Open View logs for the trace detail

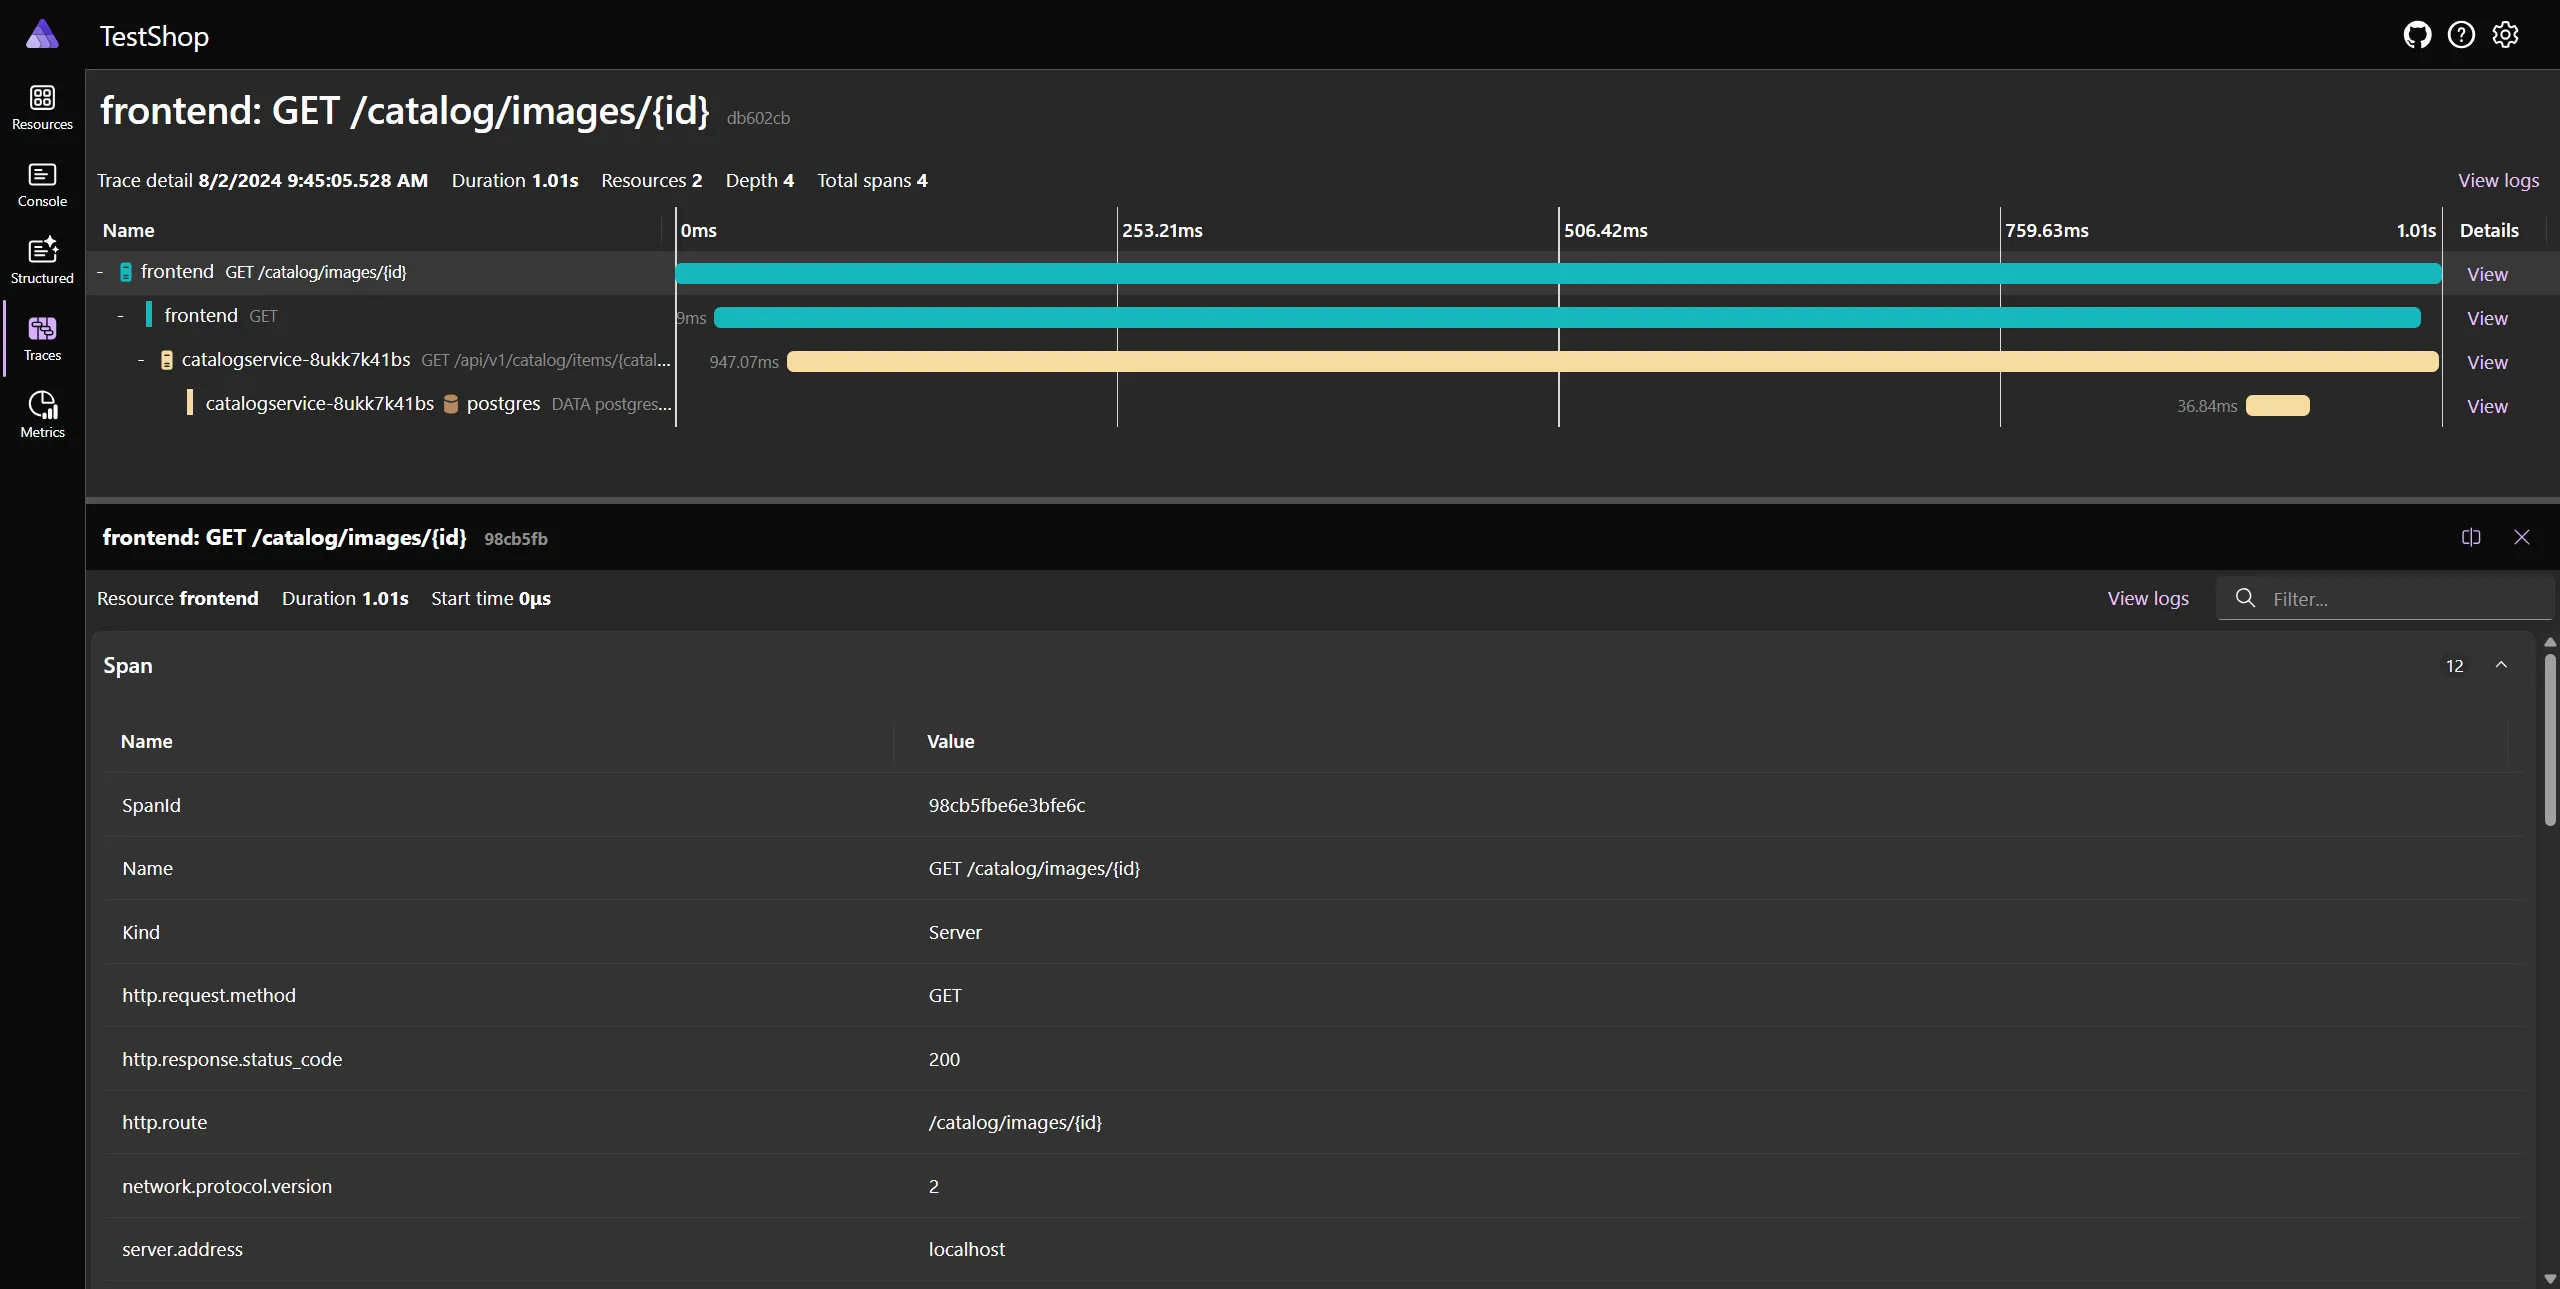click(2497, 180)
